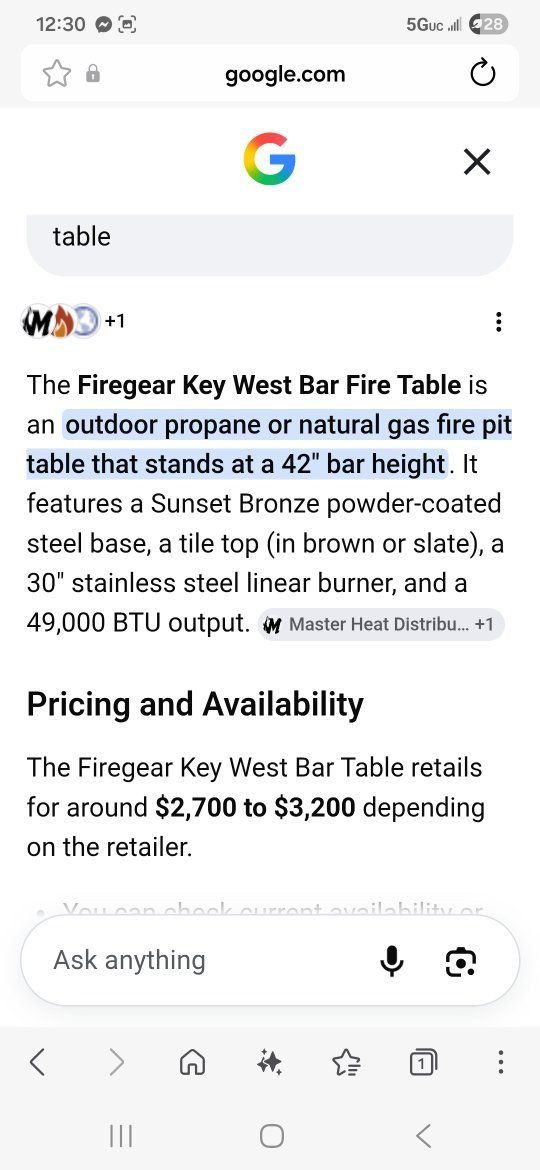Go forward with browser forward arrow
The width and height of the screenshot is (540, 1170).
click(x=116, y=1061)
